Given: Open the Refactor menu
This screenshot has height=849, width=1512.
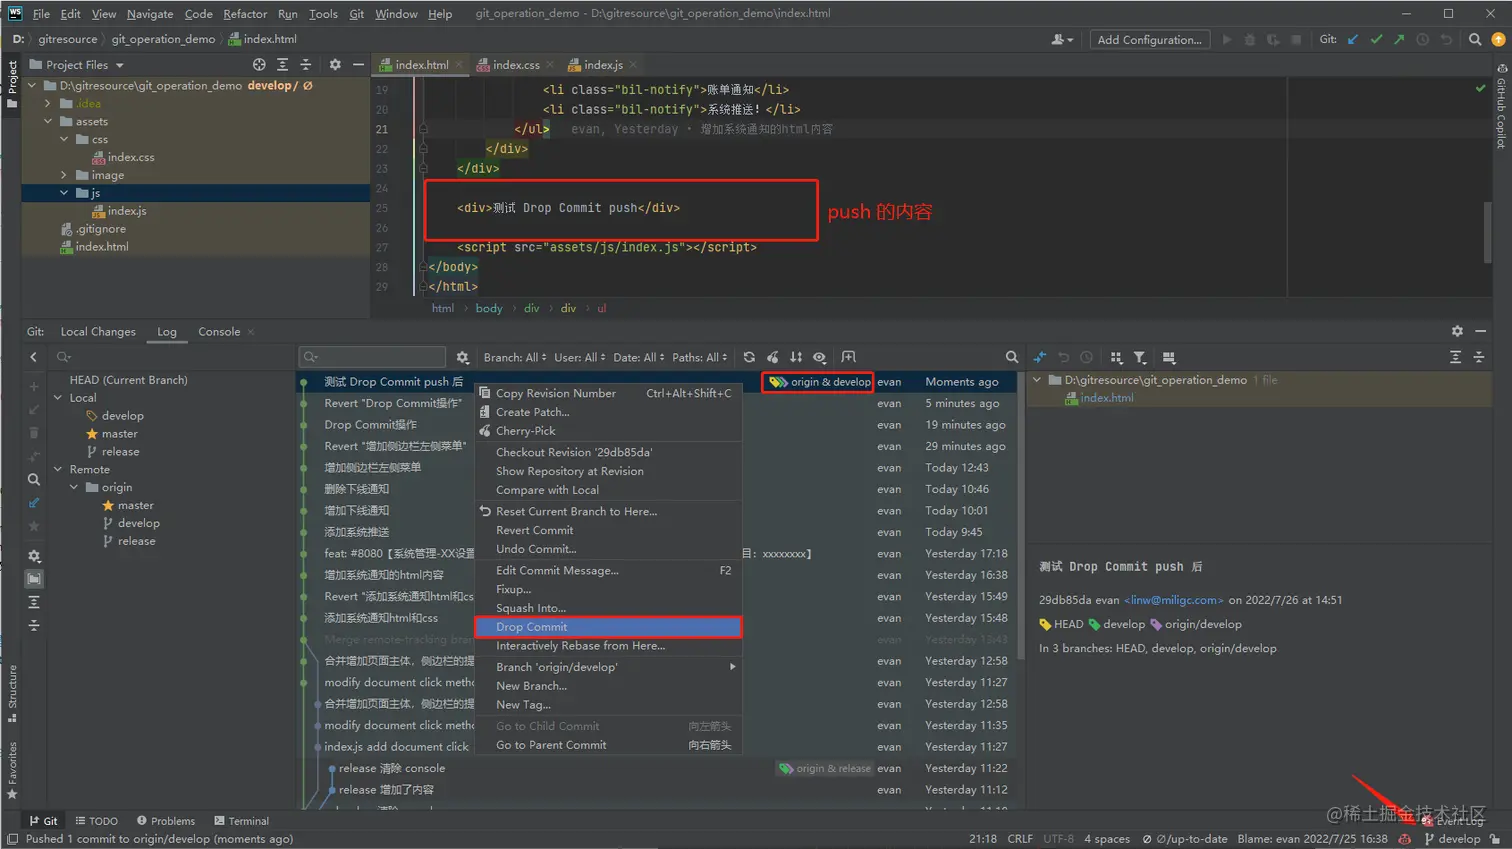Looking at the screenshot, I should tap(245, 14).
